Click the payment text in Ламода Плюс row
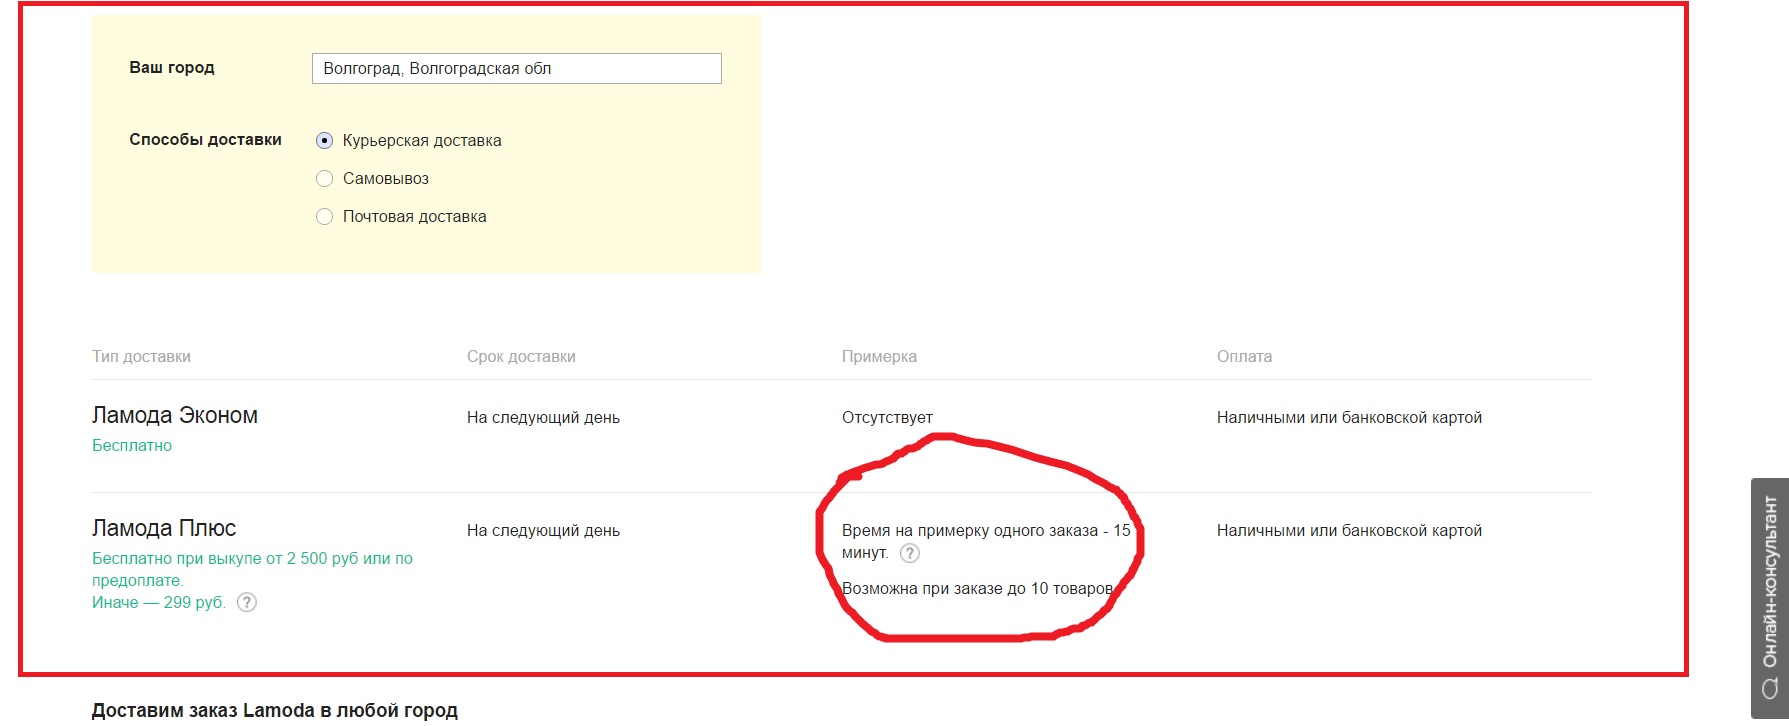This screenshot has height=726, width=1789. coord(1349,531)
